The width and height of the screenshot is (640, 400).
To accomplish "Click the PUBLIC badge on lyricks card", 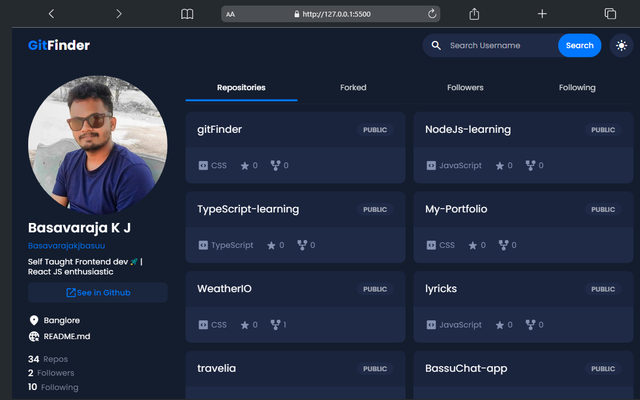I will click(603, 289).
